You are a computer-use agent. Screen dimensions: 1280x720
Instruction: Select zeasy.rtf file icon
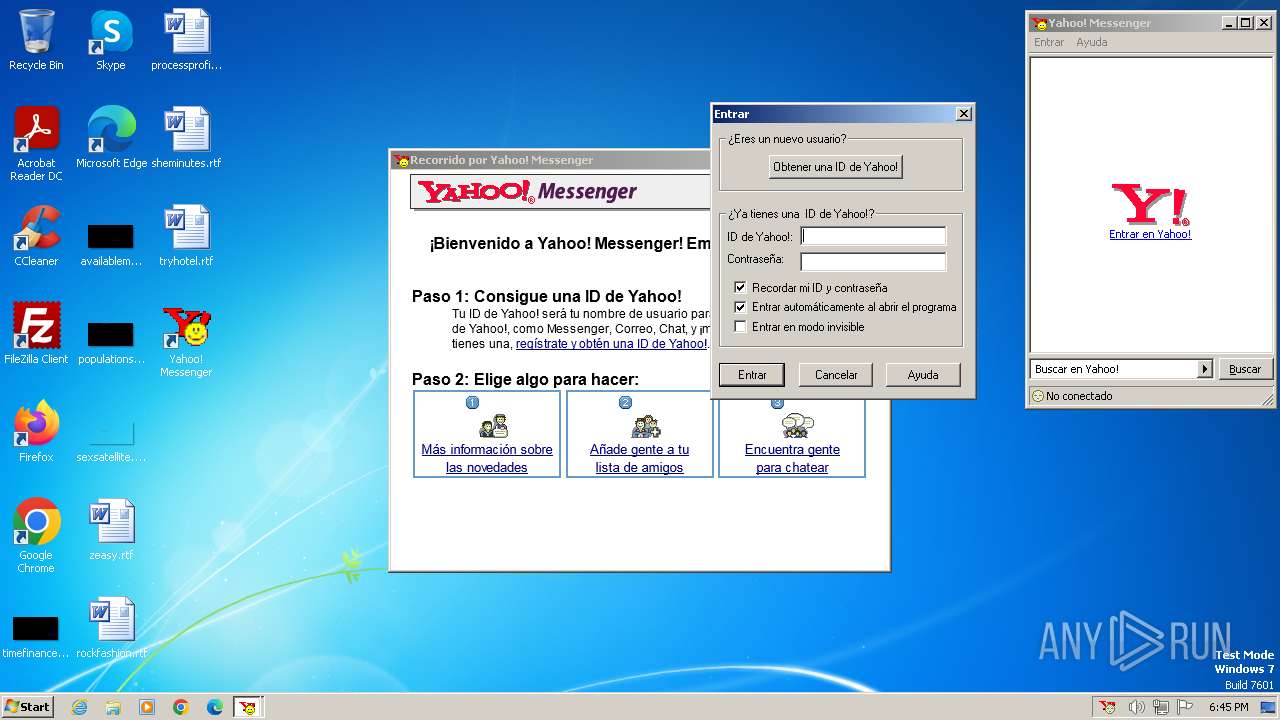pos(111,530)
